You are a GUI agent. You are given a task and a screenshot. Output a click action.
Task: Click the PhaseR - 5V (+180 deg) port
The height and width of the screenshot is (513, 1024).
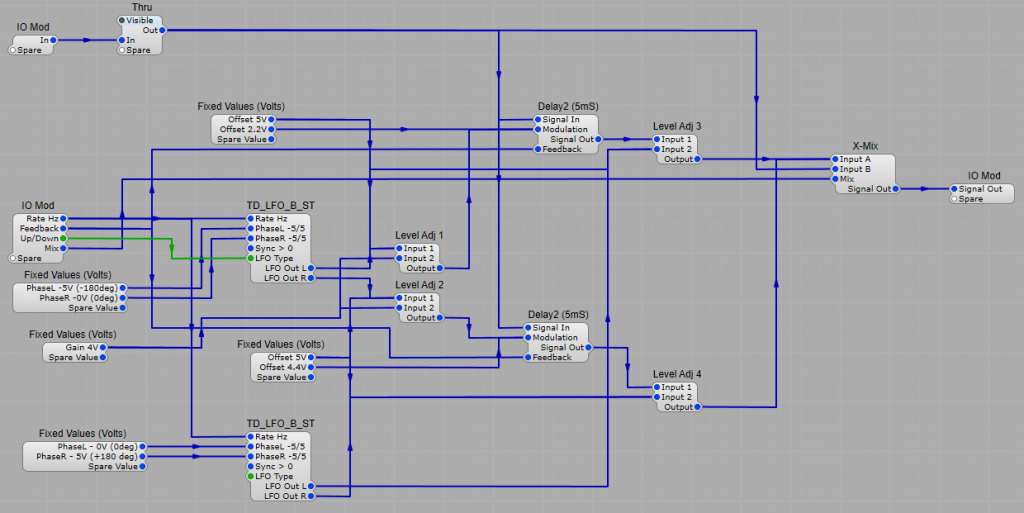pos(143,456)
